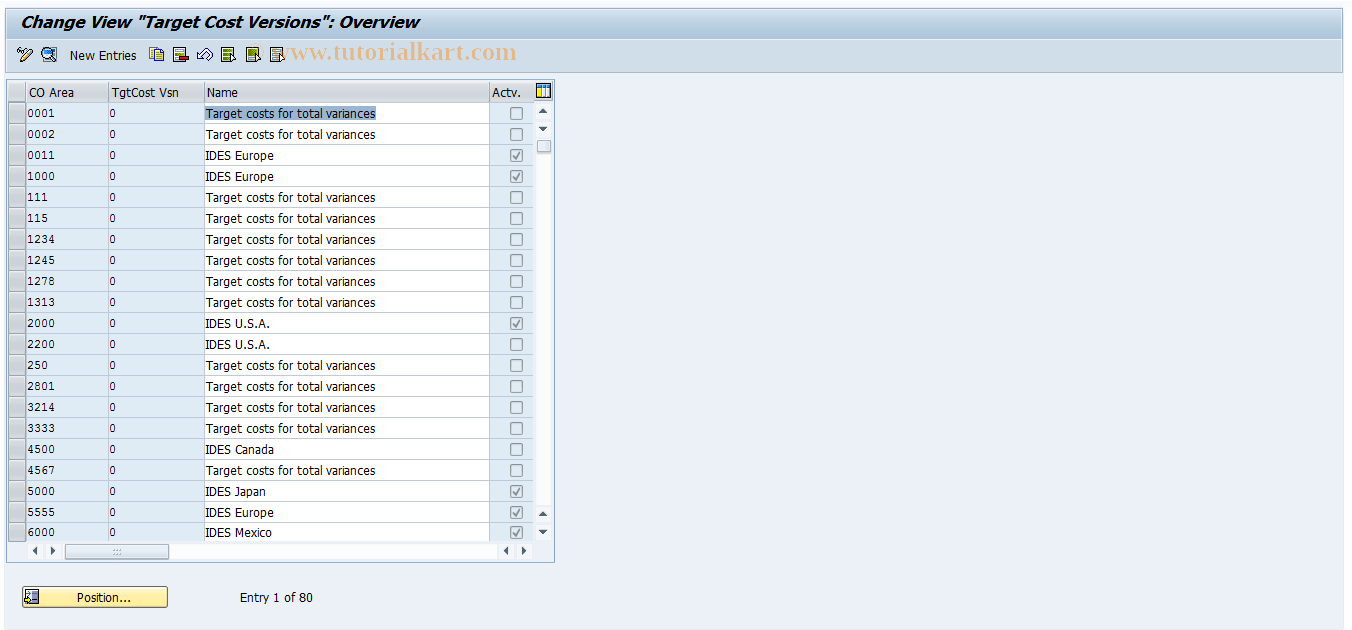
Task: Click the Undo Change icon
Action: [205, 55]
